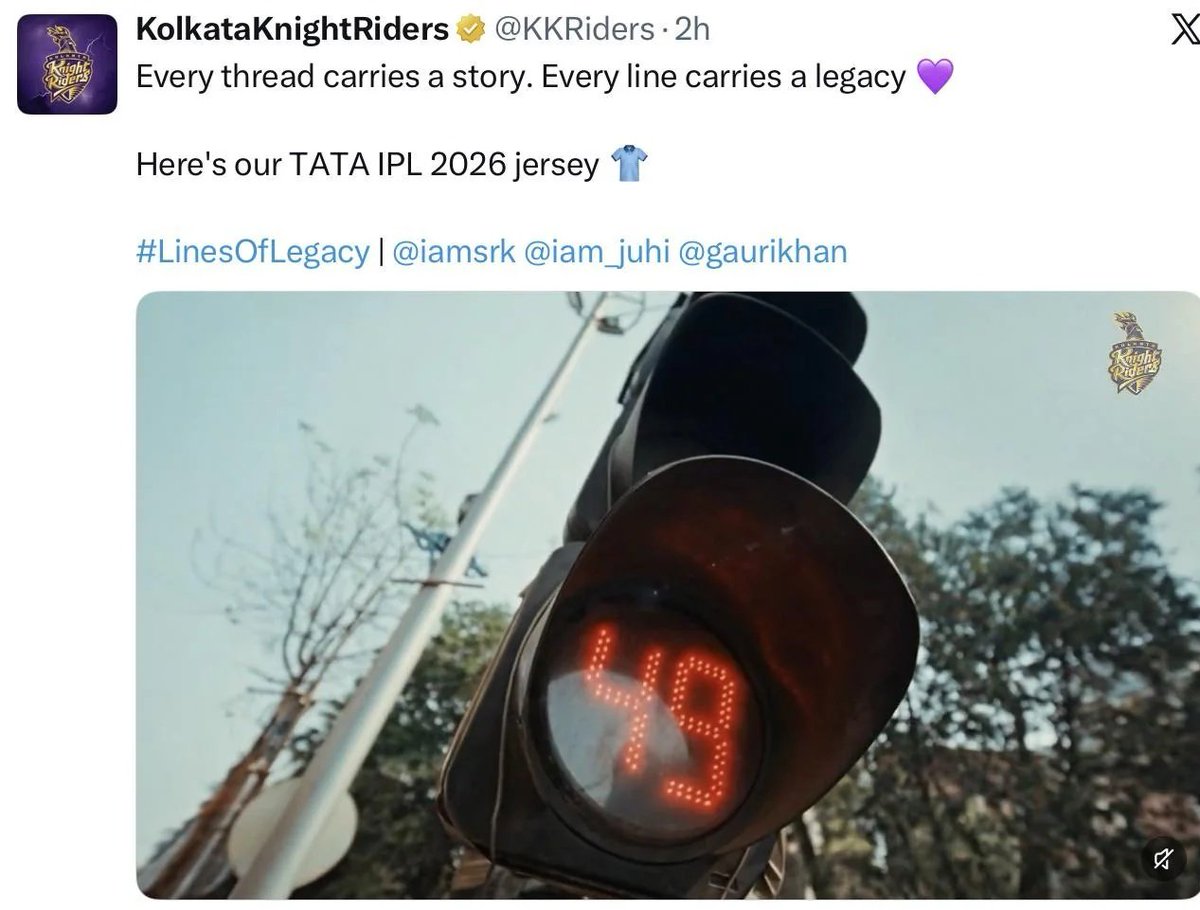
Task: Click the 'Here's our TATA IPL 2026 jersey' text
Action: (367, 164)
